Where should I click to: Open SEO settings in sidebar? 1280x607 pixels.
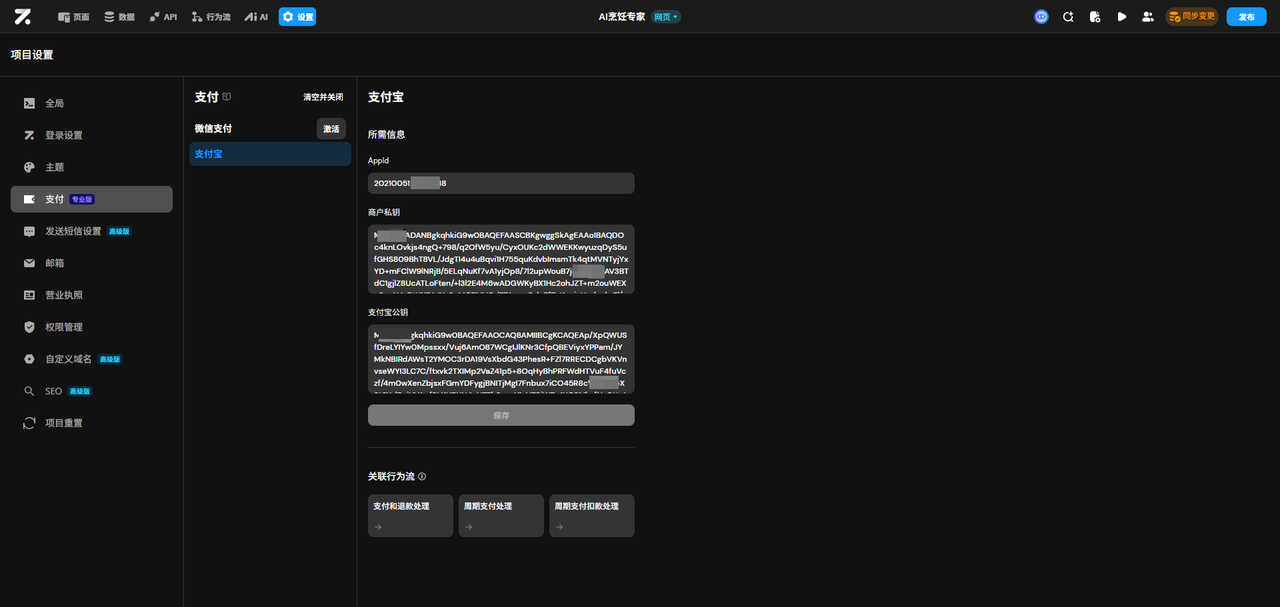pos(91,391)
